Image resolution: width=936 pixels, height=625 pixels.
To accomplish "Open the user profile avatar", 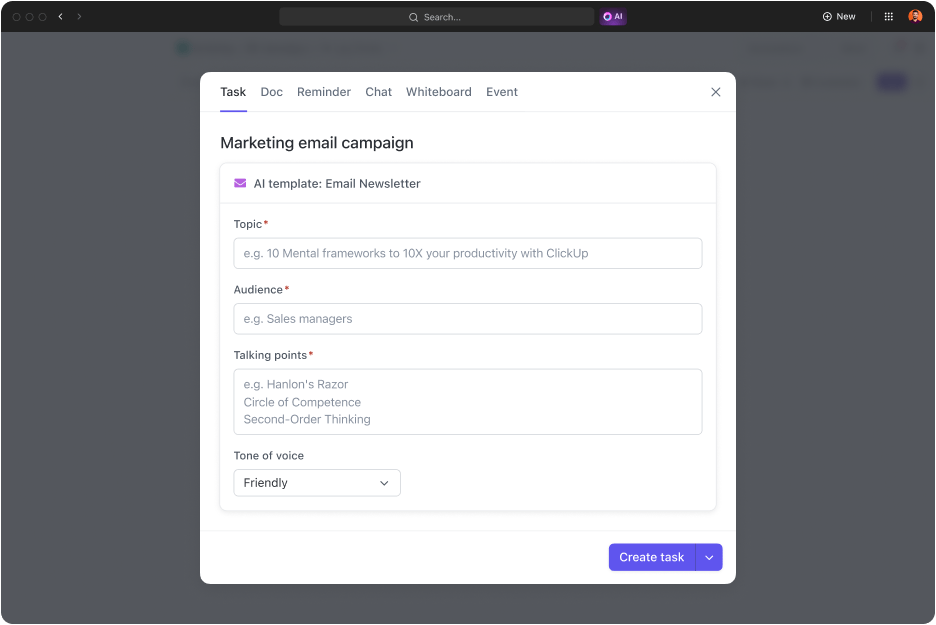I will point(915,17).
